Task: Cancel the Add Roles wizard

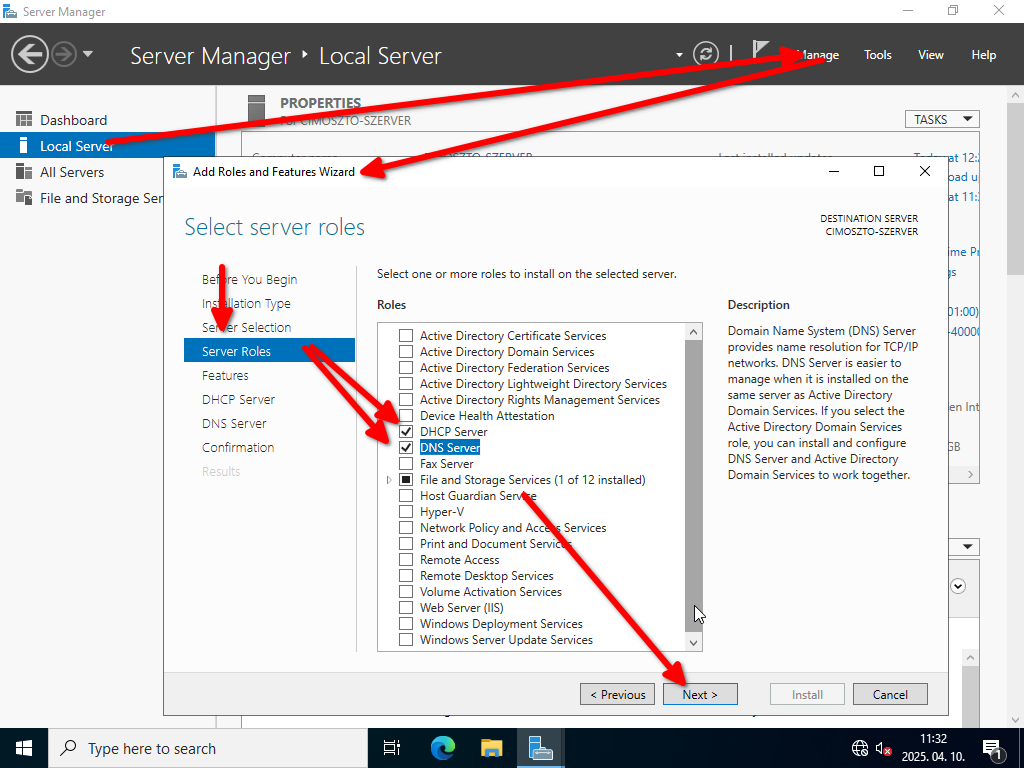Action: [890, 694]
